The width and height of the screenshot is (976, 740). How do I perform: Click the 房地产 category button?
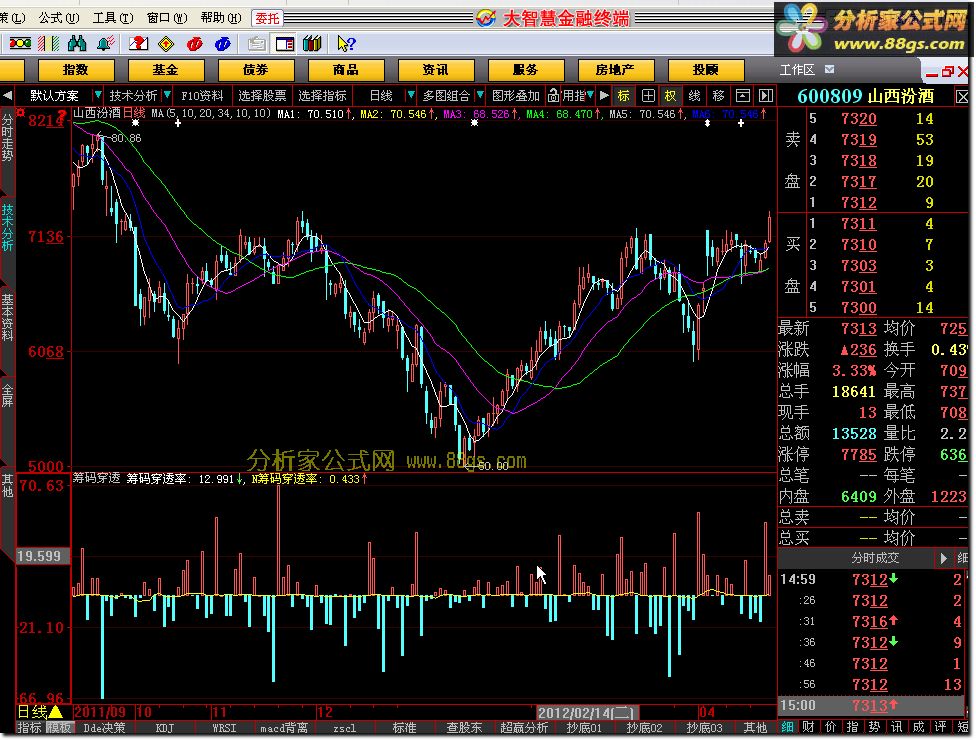pos(615,70)
